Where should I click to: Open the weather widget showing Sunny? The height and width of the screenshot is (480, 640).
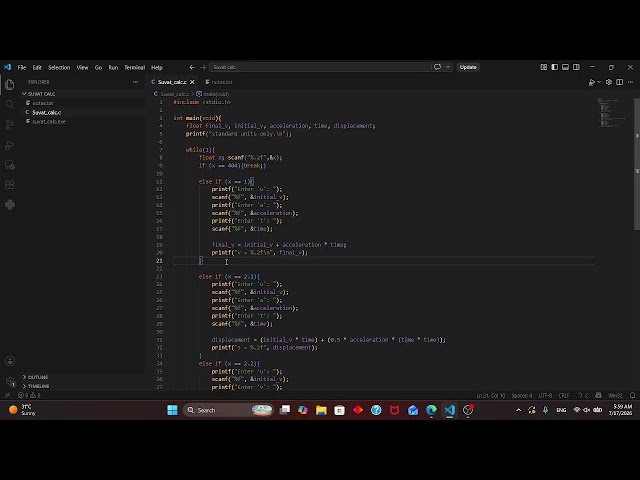point(23,410)
